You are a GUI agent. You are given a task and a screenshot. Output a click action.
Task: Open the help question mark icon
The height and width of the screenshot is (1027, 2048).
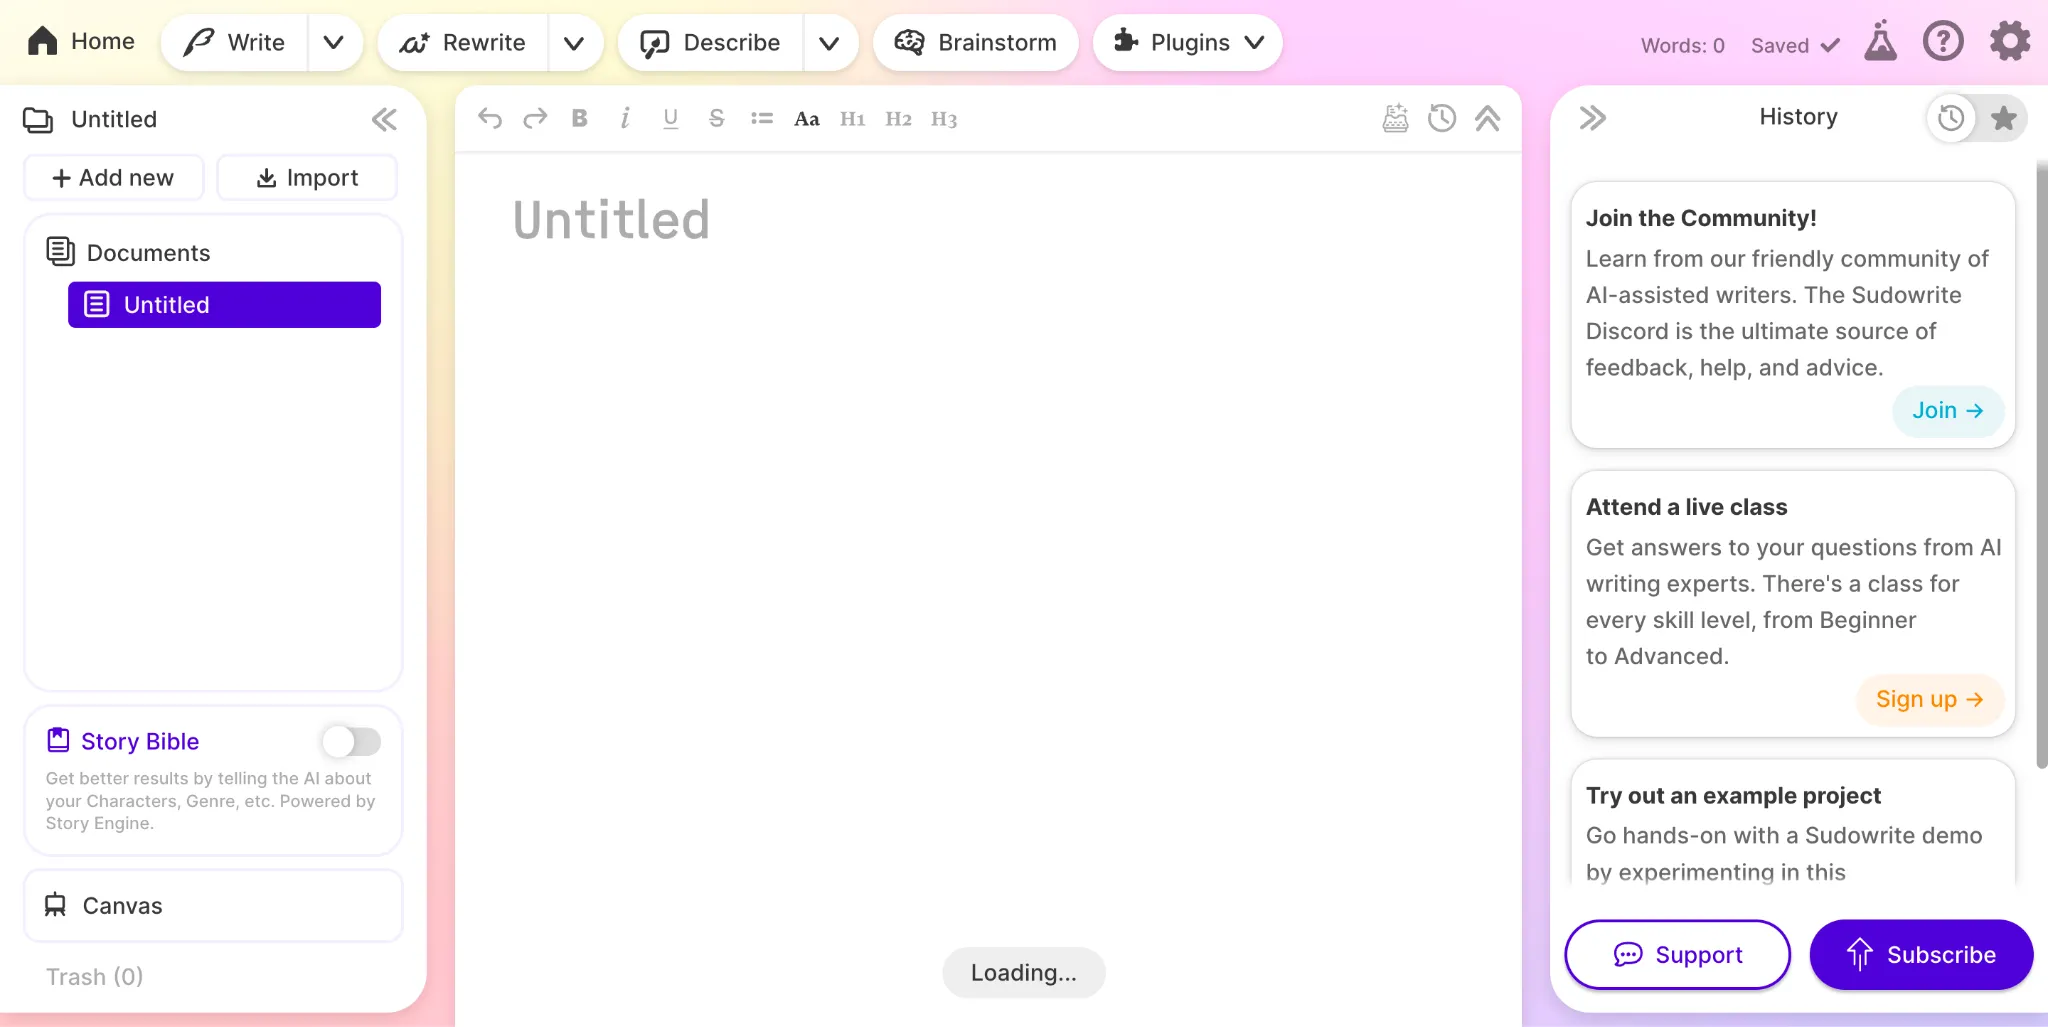tap(1943, 42)
